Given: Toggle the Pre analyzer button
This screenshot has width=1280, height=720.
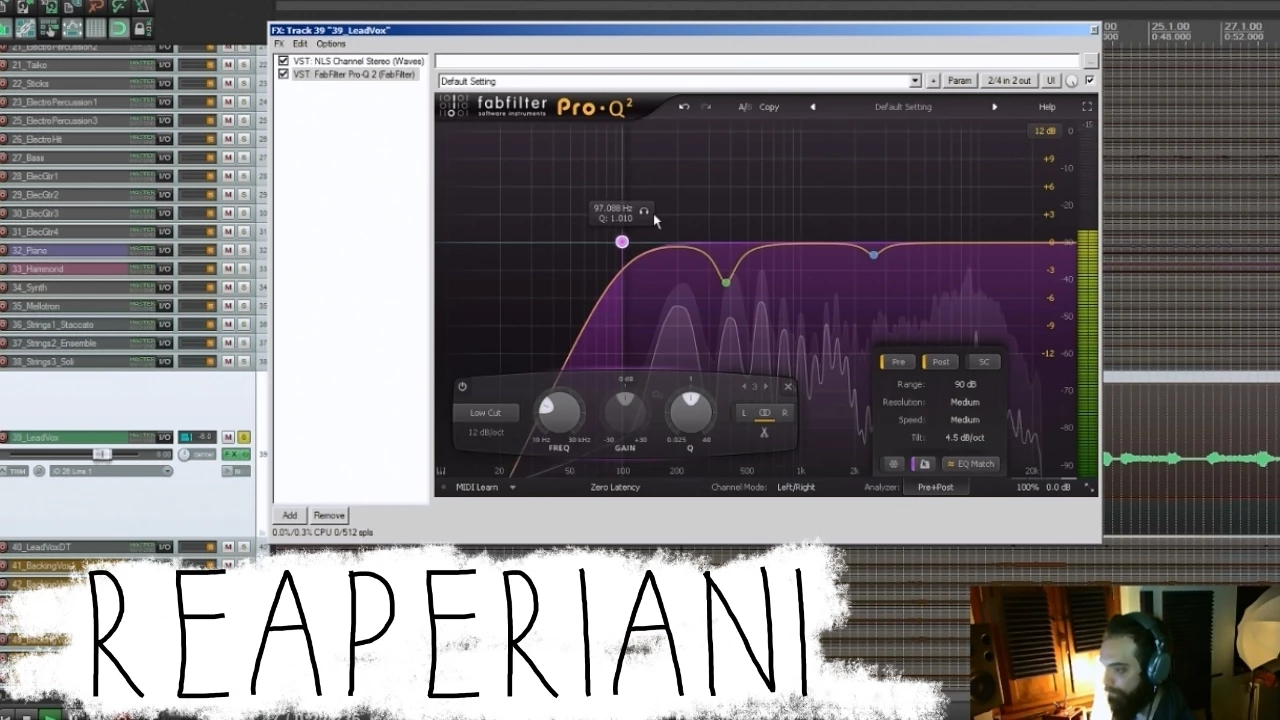Looking at the screenshot, I should [x=898, y=362].
